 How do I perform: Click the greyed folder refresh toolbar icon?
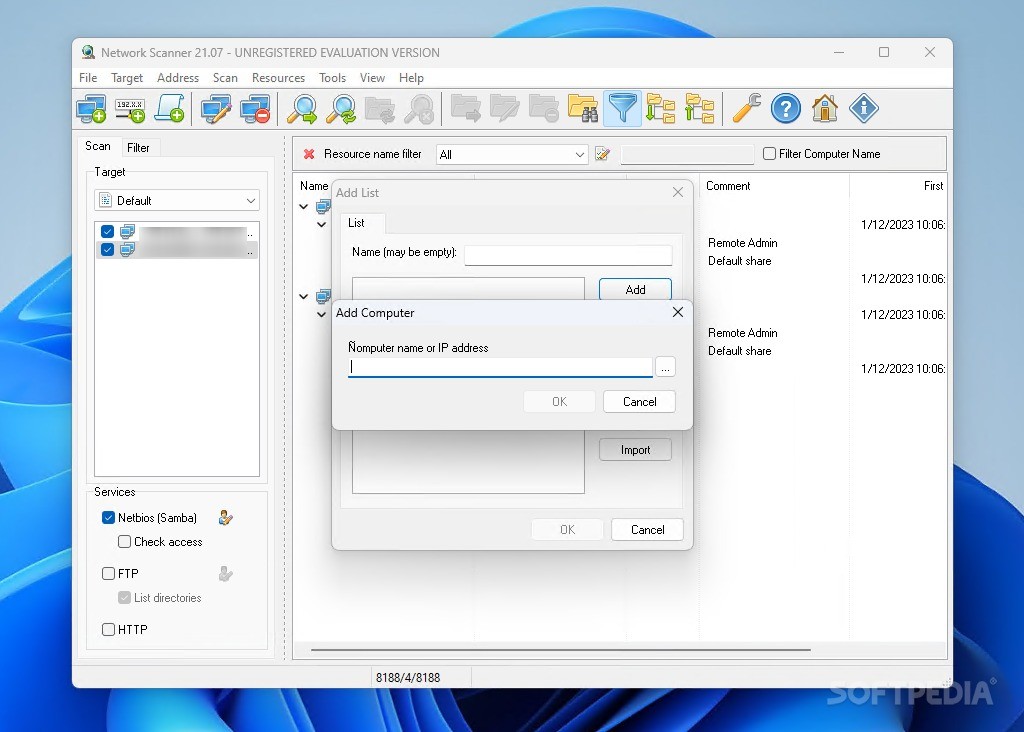tap(380, 108)
